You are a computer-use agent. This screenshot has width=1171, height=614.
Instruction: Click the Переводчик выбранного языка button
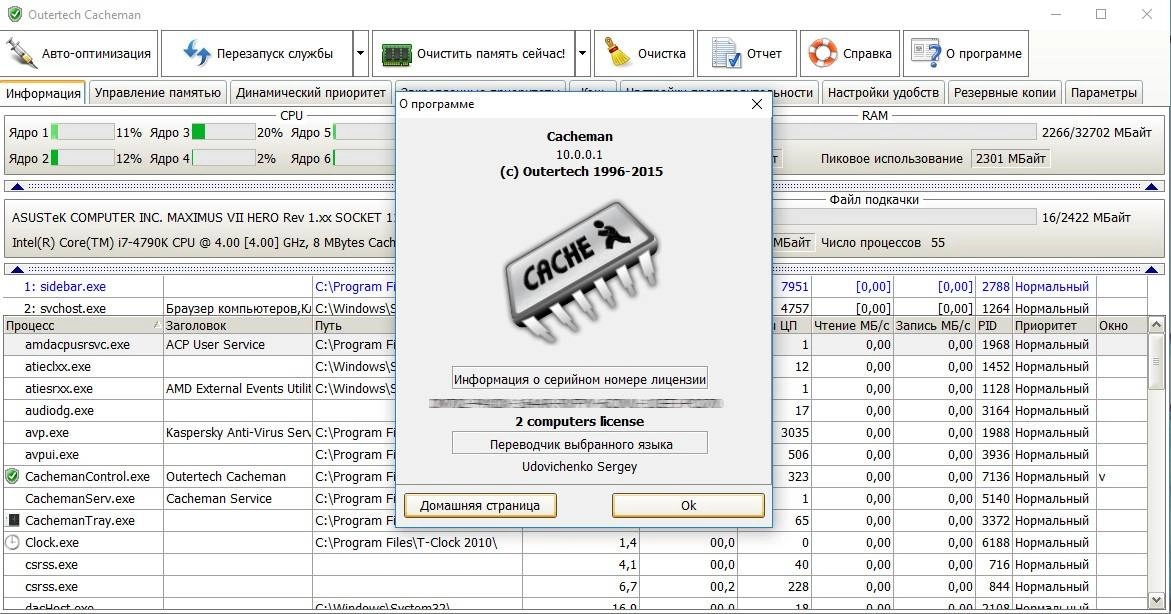click(580, 444)
